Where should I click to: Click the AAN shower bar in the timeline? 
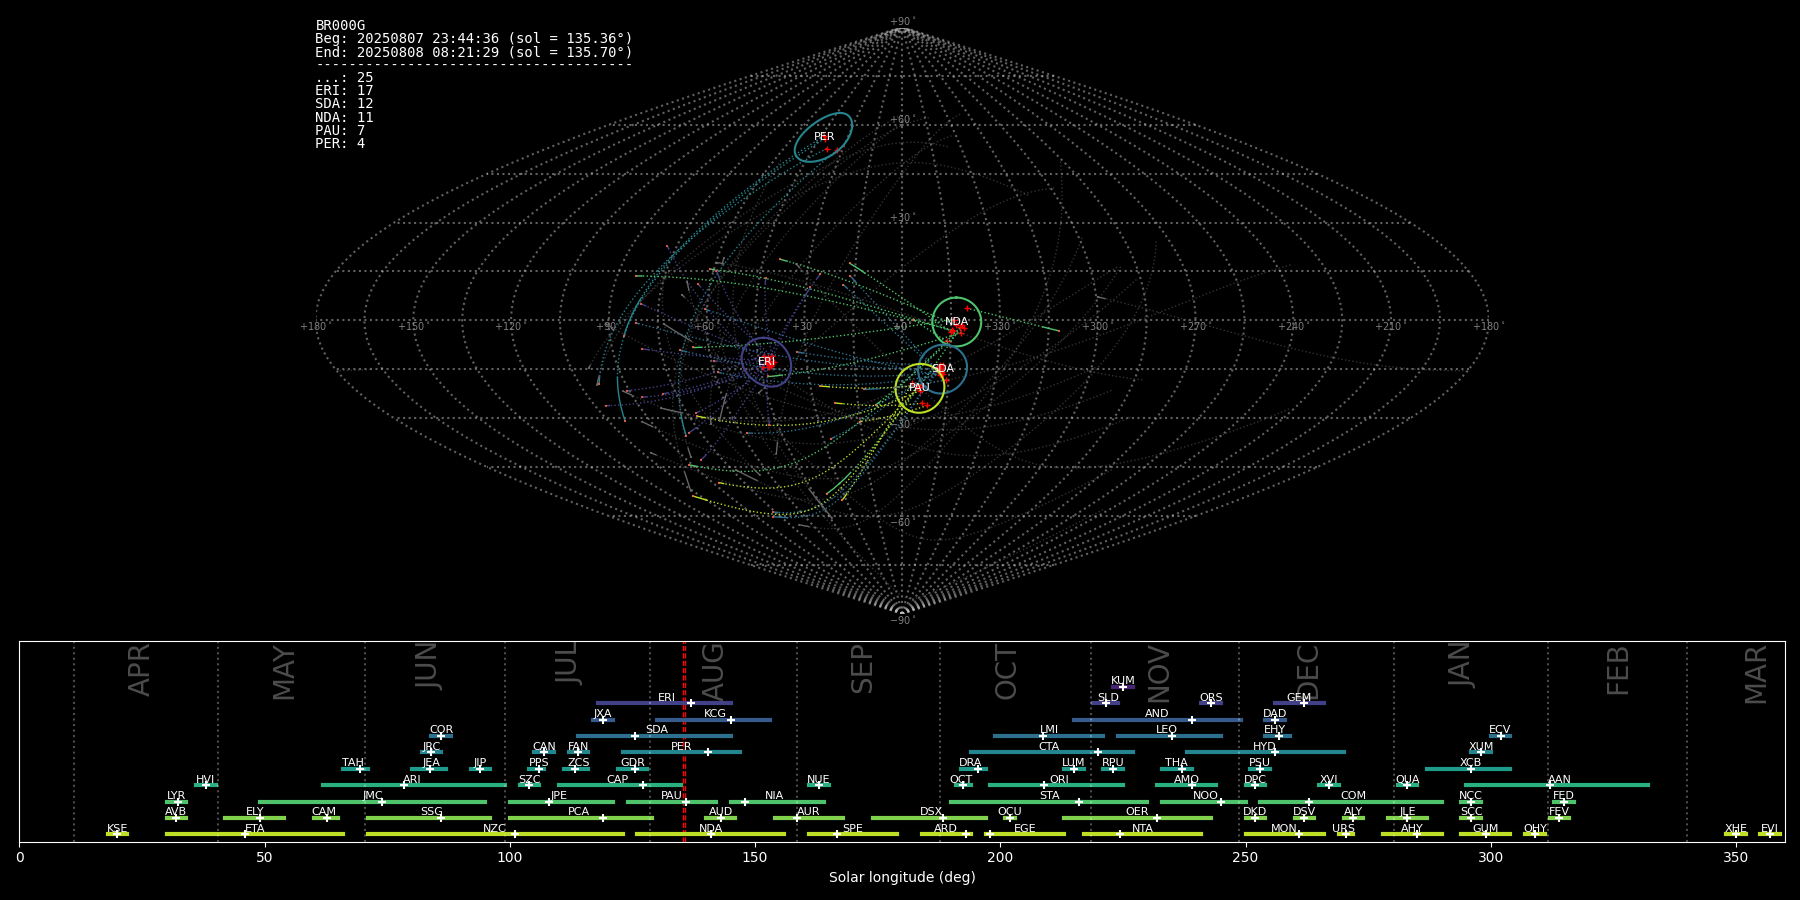pyautogui.click(x=1557, y=785)
